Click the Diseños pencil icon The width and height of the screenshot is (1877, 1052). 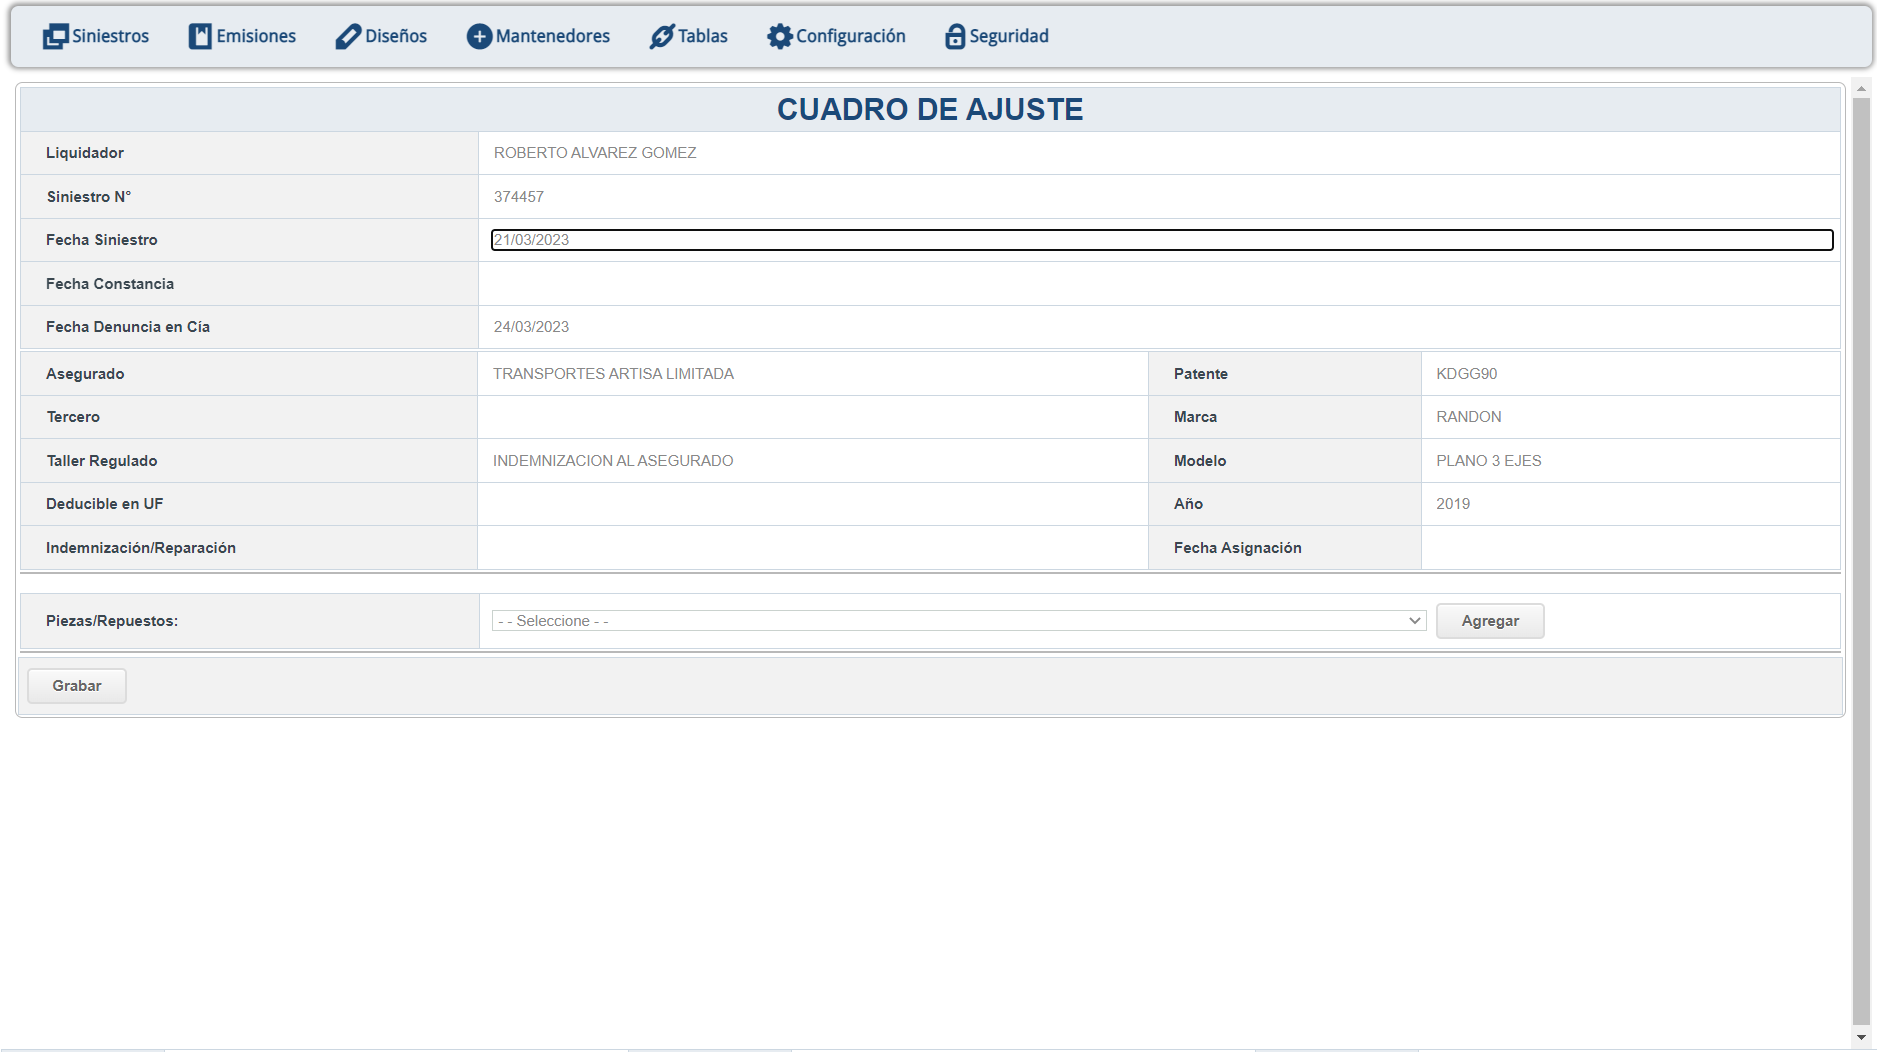tap(347, 37)
